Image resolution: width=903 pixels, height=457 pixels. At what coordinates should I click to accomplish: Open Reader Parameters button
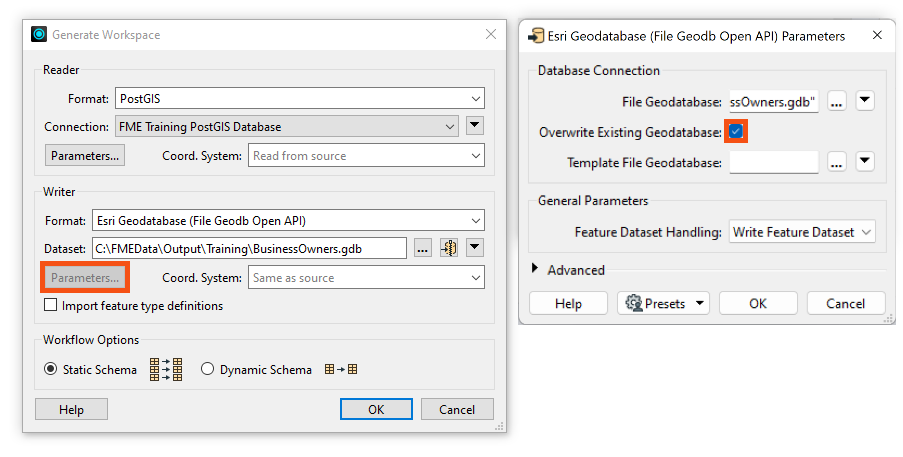pyautogui.click(x=85, y=155)
